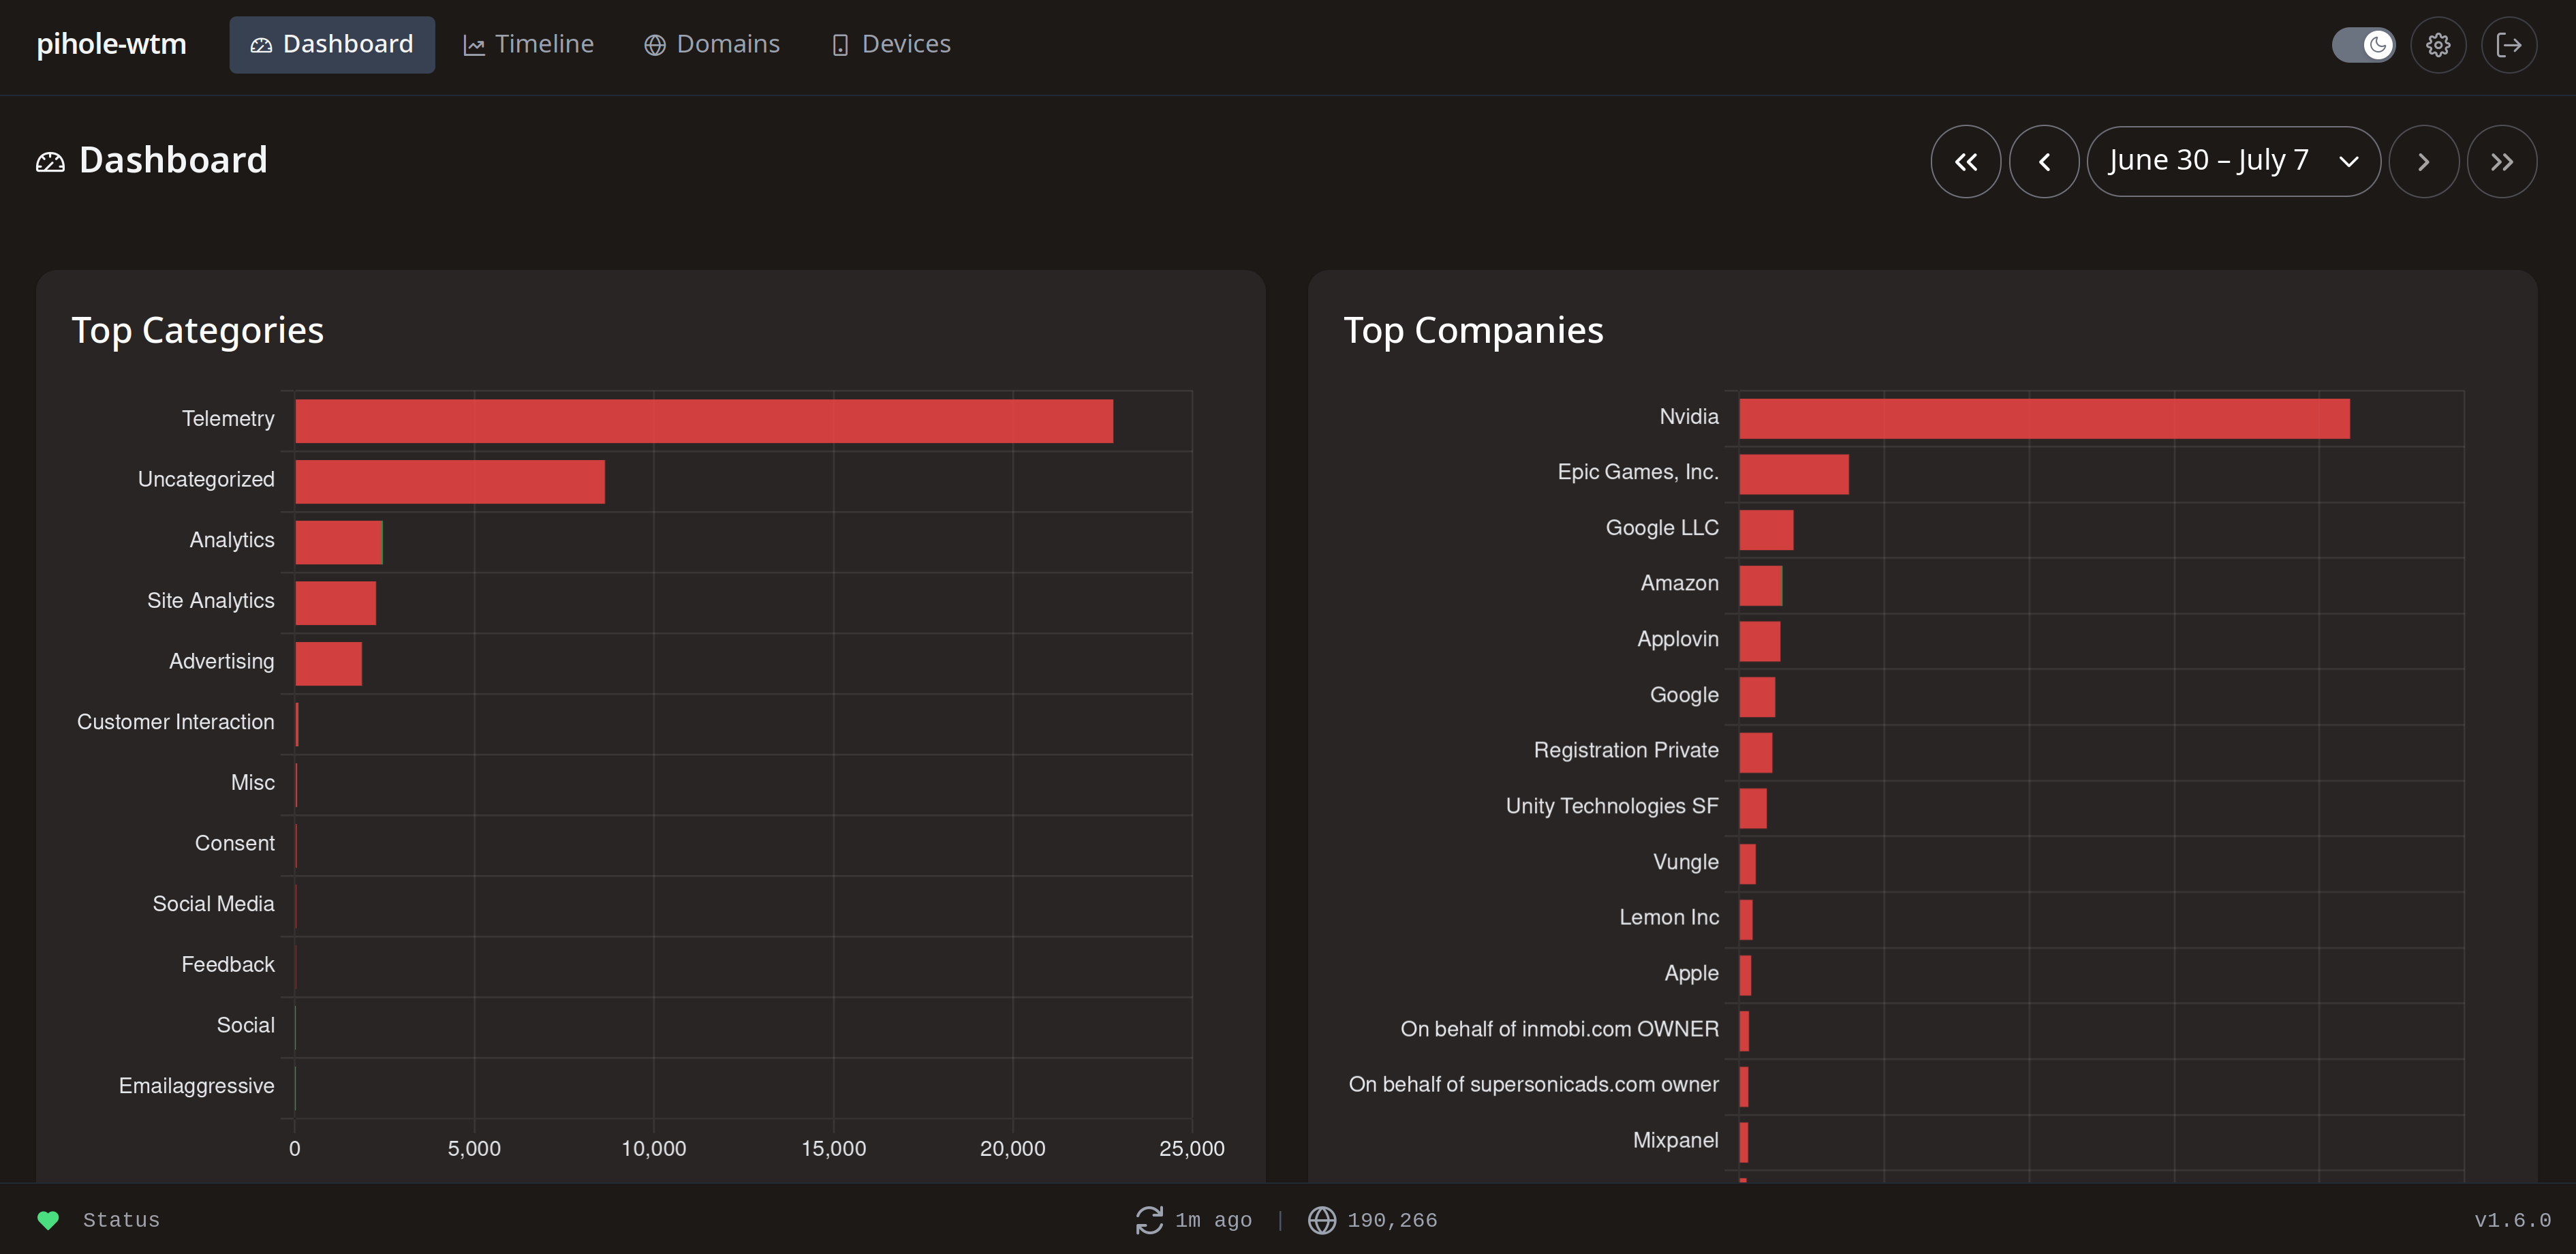Screen dimensions: 2576x1254
Task: Click the 'Customer Interaction' label
Action: click(175, 722)
